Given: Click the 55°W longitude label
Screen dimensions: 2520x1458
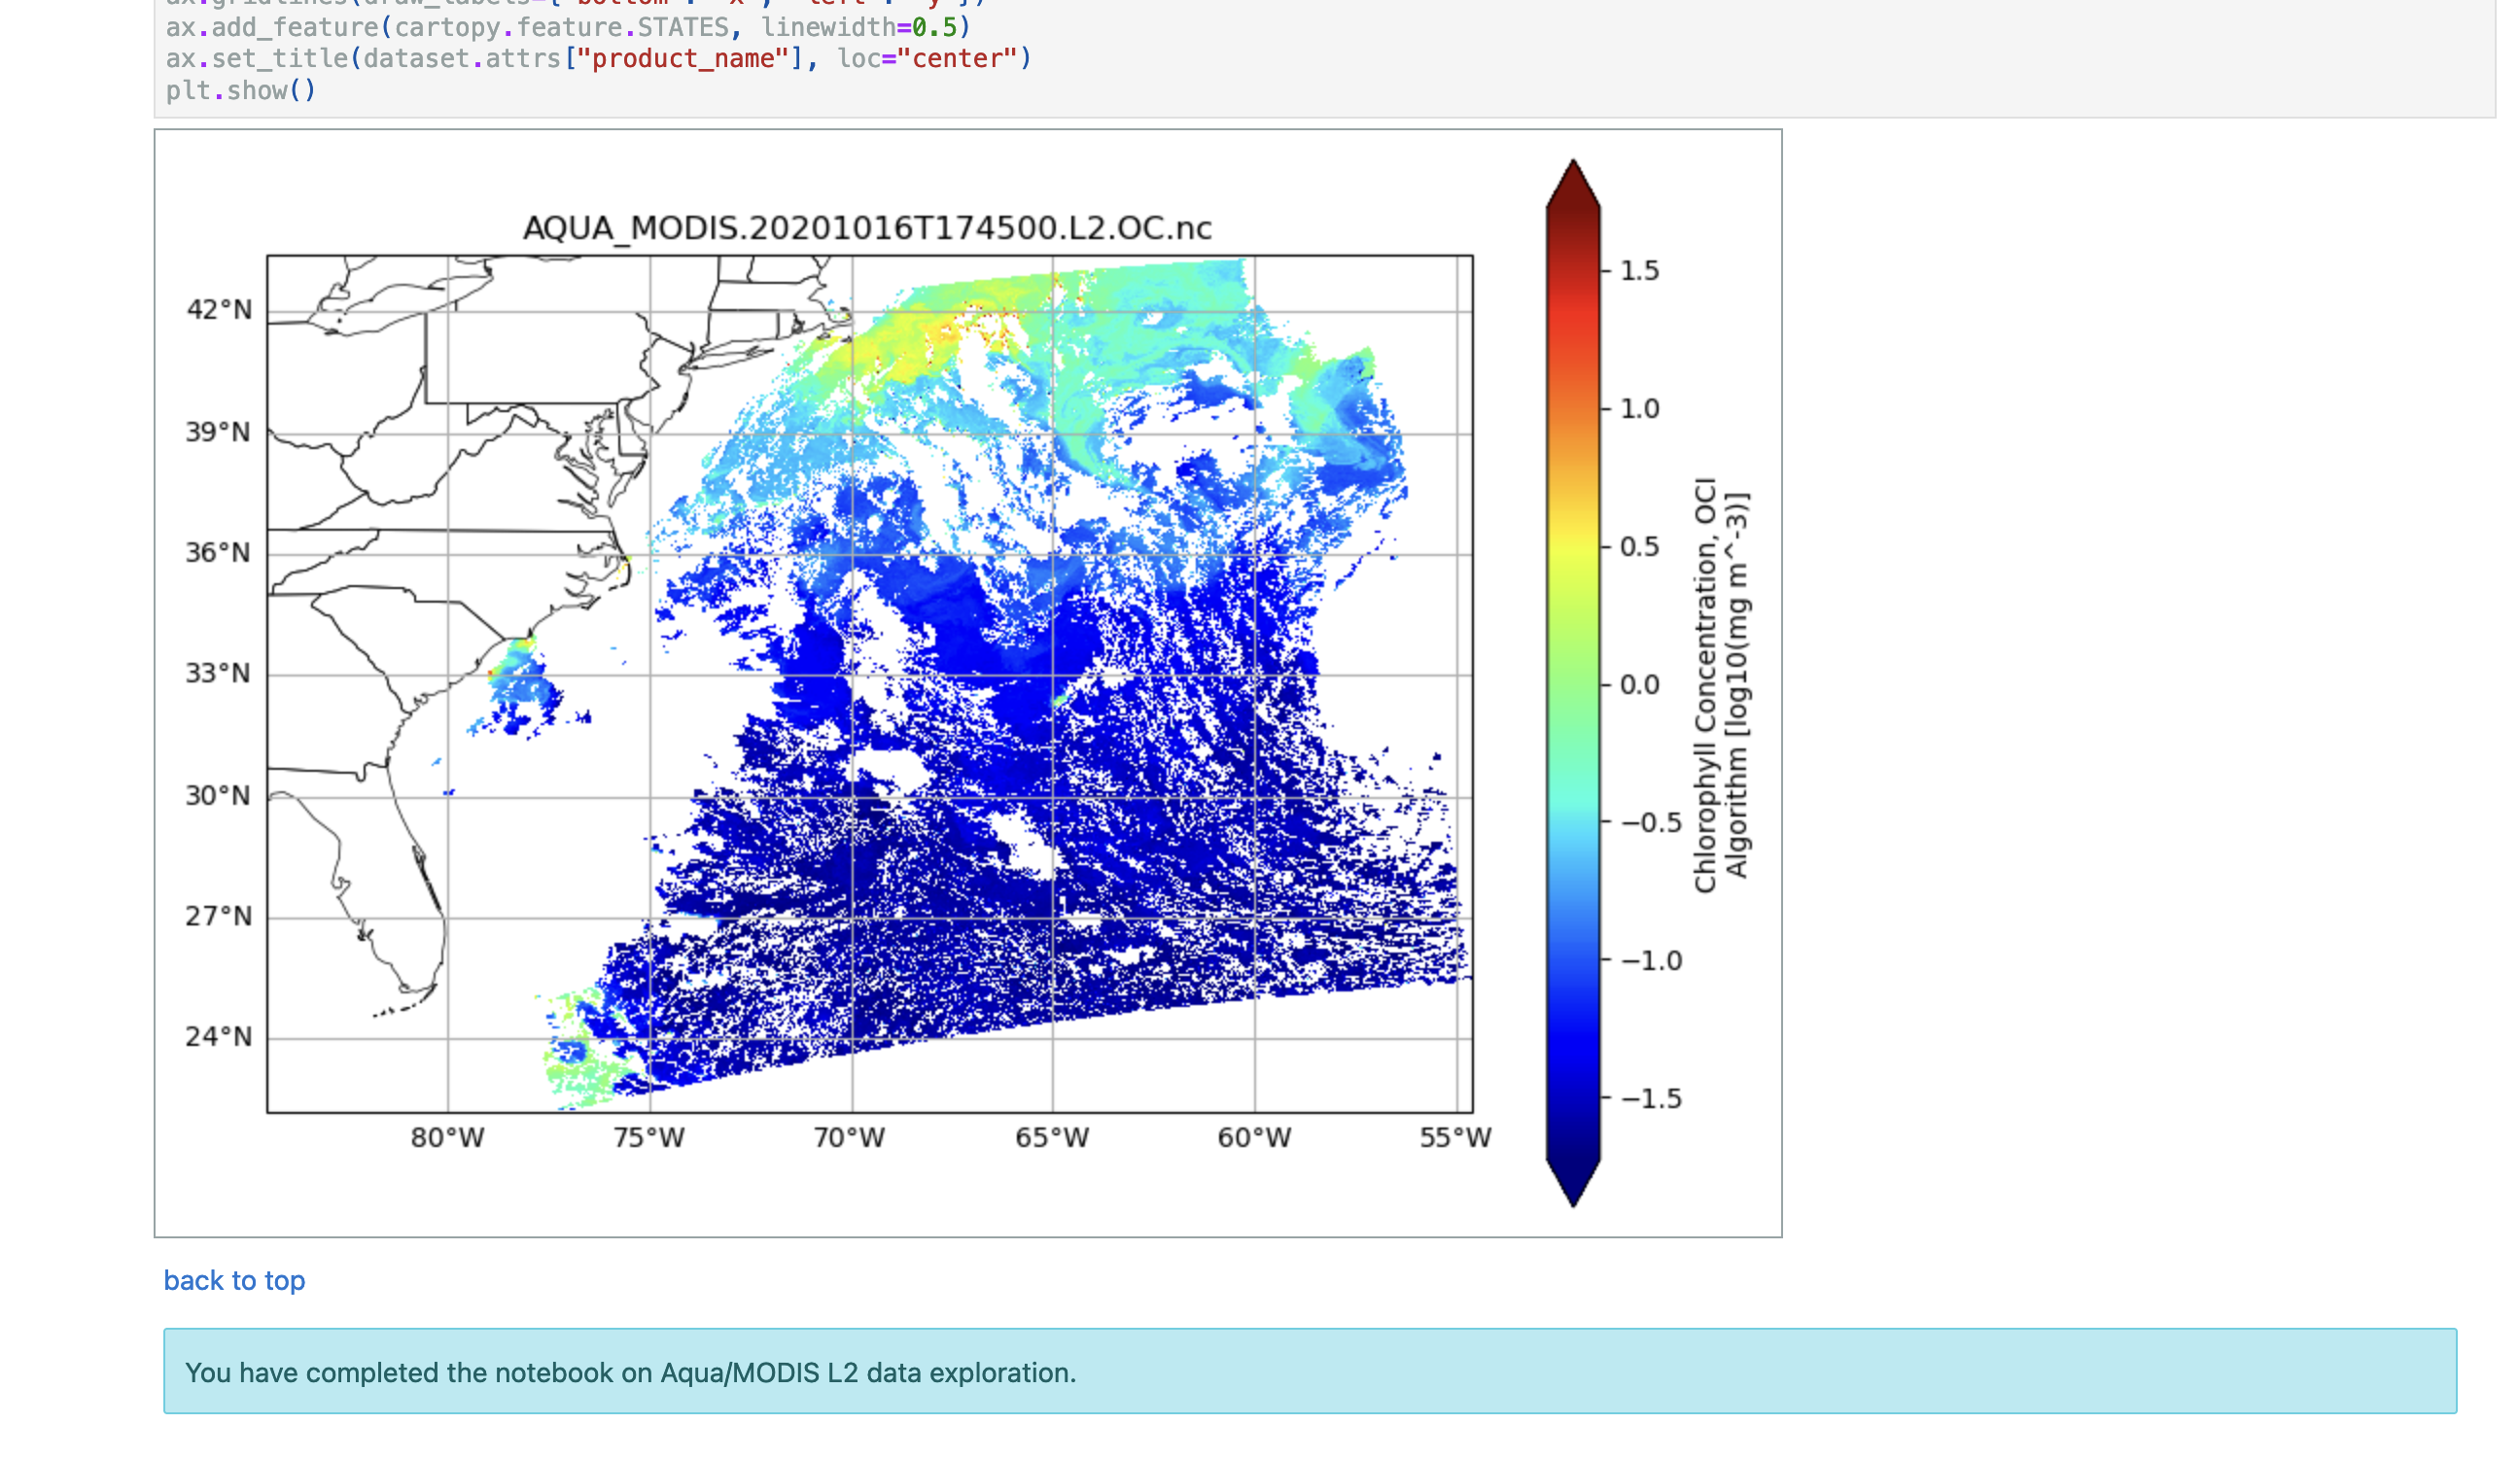Looking at the screenshot, I should (1456, 1138).
